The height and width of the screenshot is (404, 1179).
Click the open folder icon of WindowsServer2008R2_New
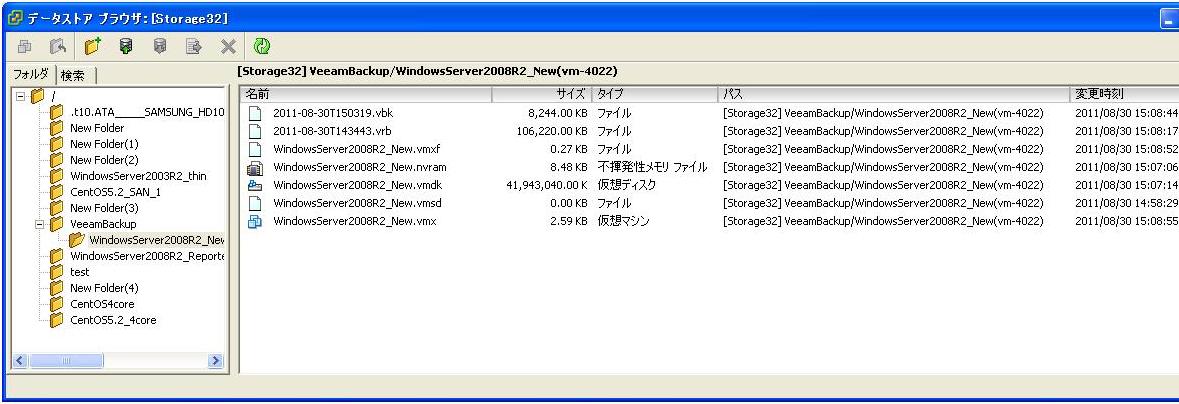pos(76,240)
